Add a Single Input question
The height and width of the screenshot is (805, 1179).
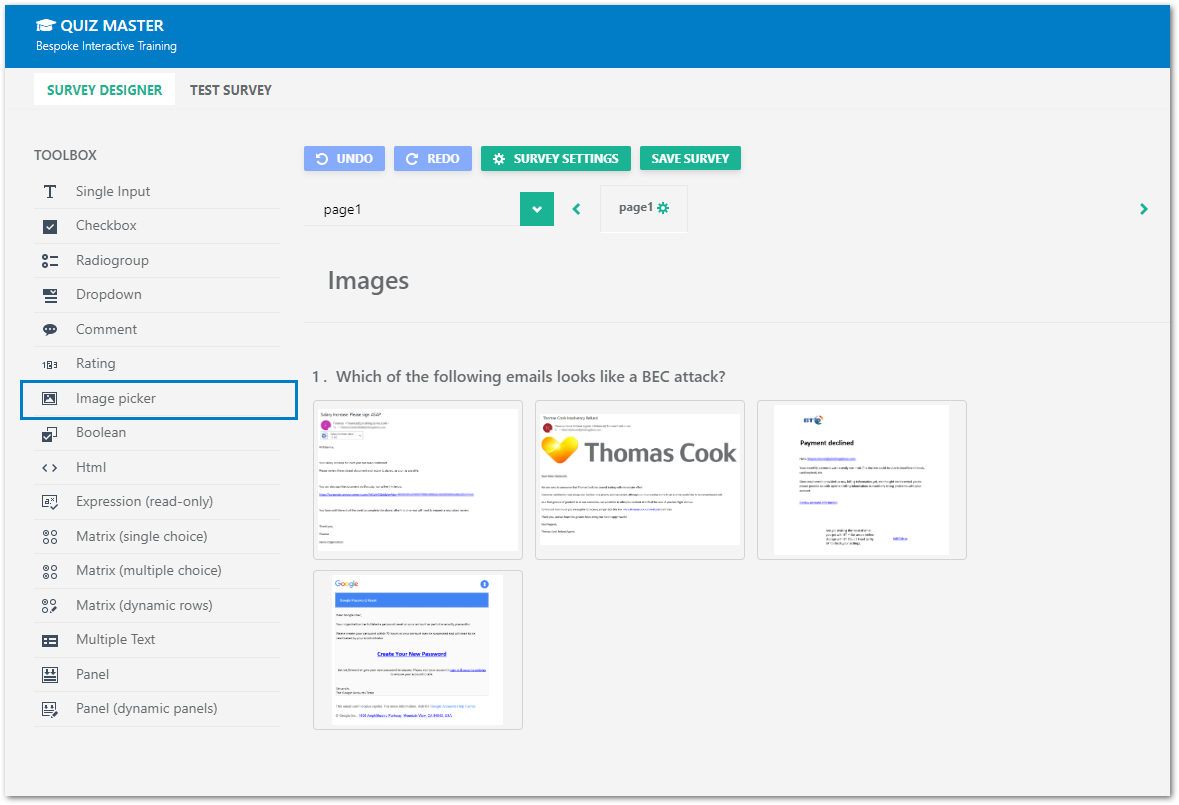click(x=157, y=192)
